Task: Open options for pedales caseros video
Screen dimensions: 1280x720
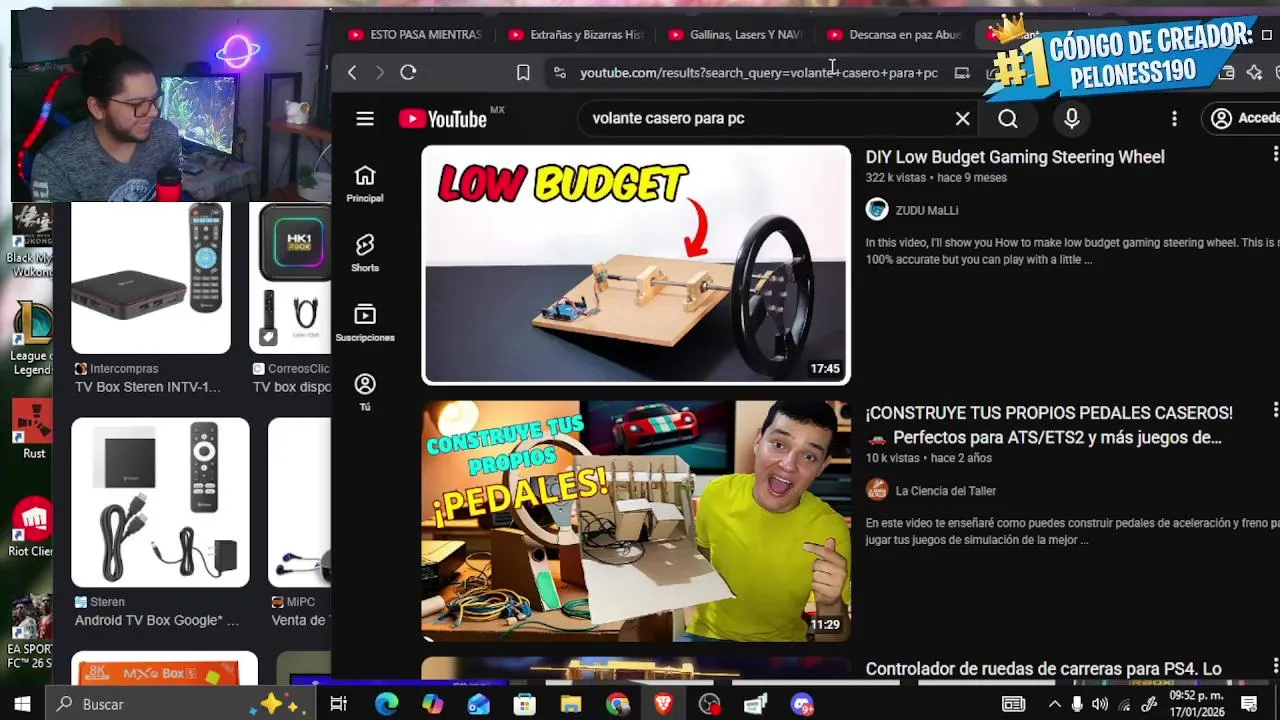Action: tap(1275, 410)
